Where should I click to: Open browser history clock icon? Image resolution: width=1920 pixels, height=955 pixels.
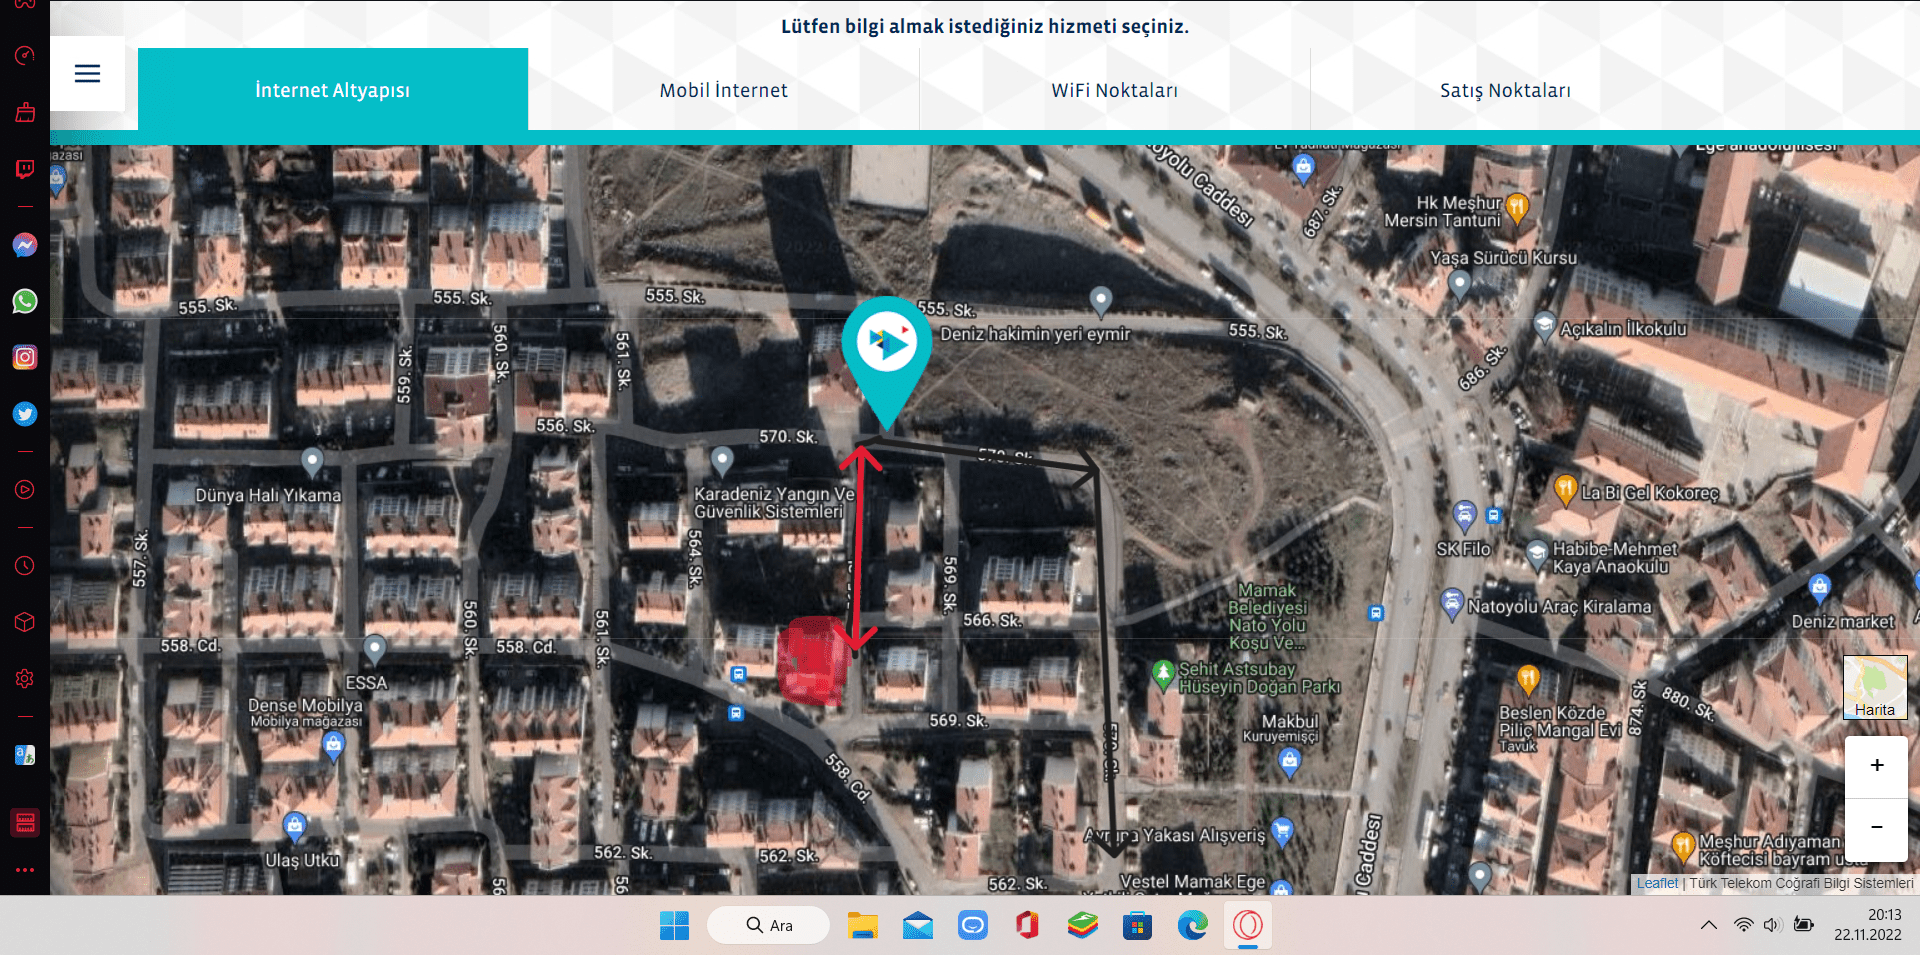[25, 566]
